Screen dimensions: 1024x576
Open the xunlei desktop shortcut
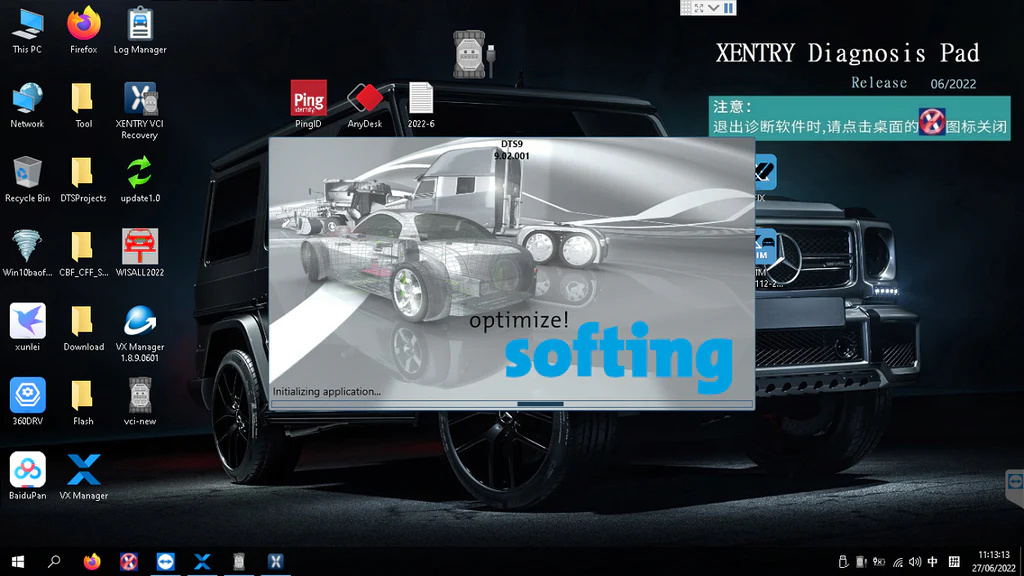point(27,328)
